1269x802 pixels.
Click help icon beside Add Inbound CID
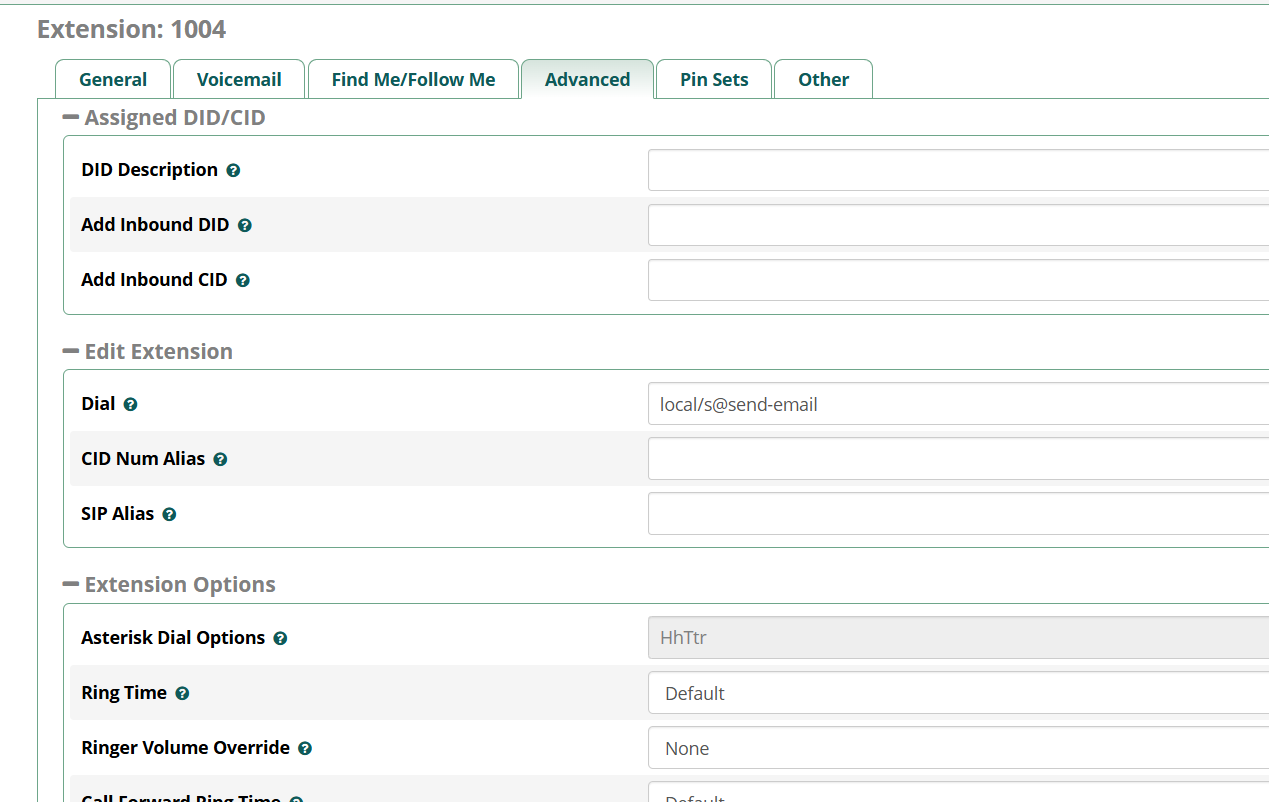[x=242, y=281]
